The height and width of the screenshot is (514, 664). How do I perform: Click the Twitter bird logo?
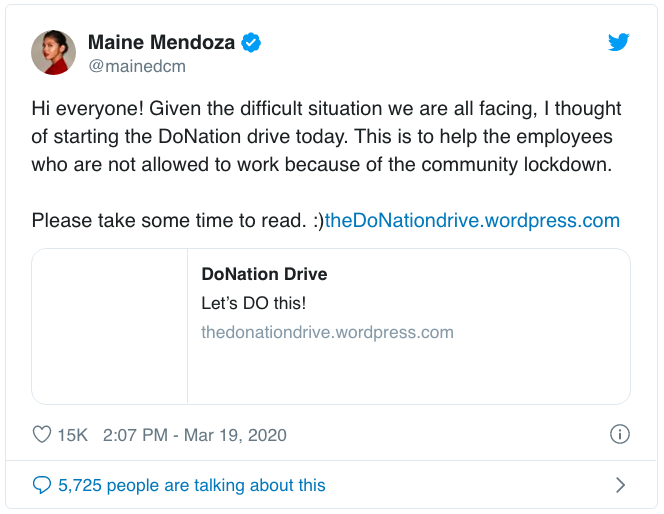point(619,43)
